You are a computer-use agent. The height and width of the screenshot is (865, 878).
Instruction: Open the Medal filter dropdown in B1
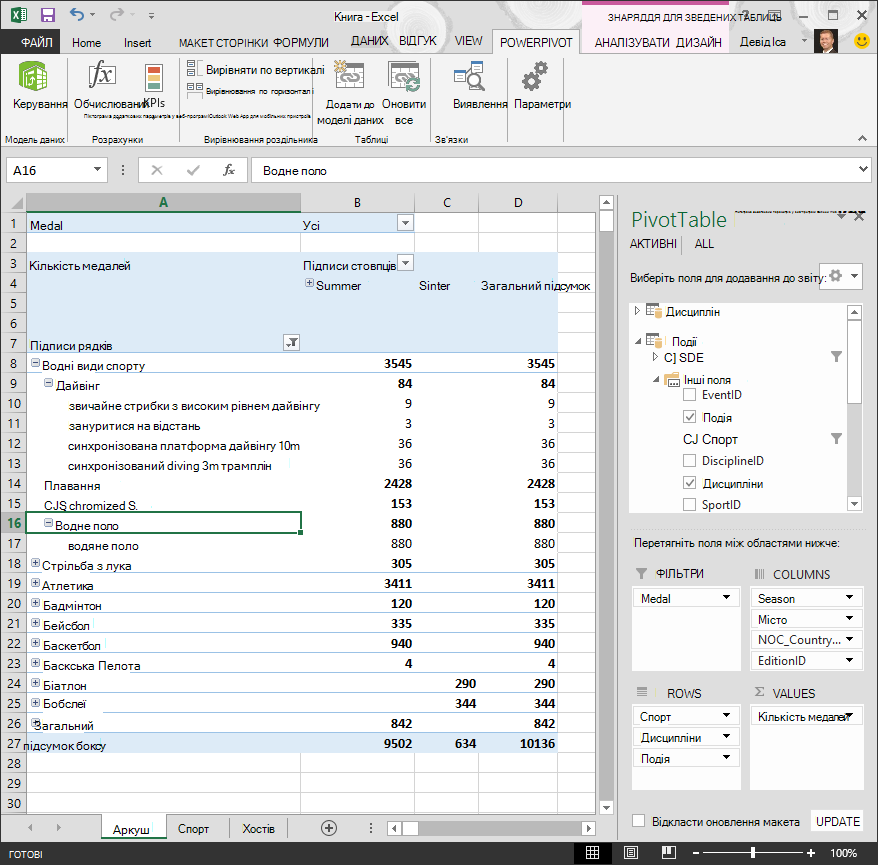point(405,223)
